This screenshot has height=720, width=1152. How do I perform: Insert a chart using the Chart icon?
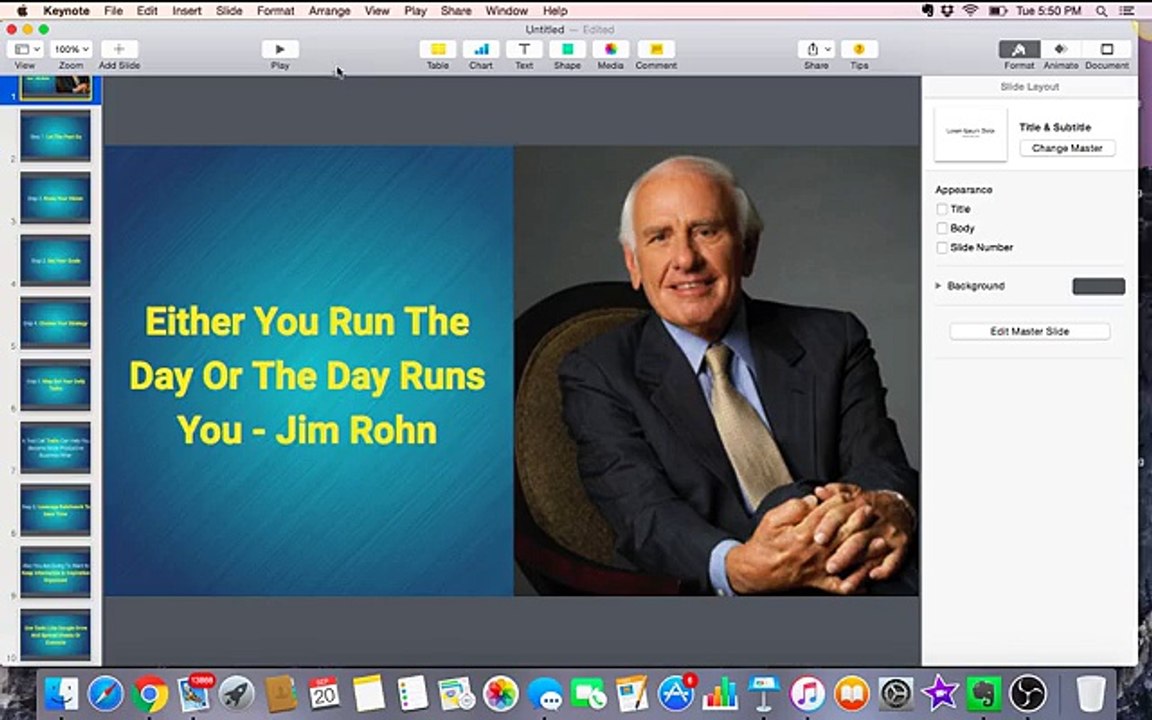coord(481,49)
